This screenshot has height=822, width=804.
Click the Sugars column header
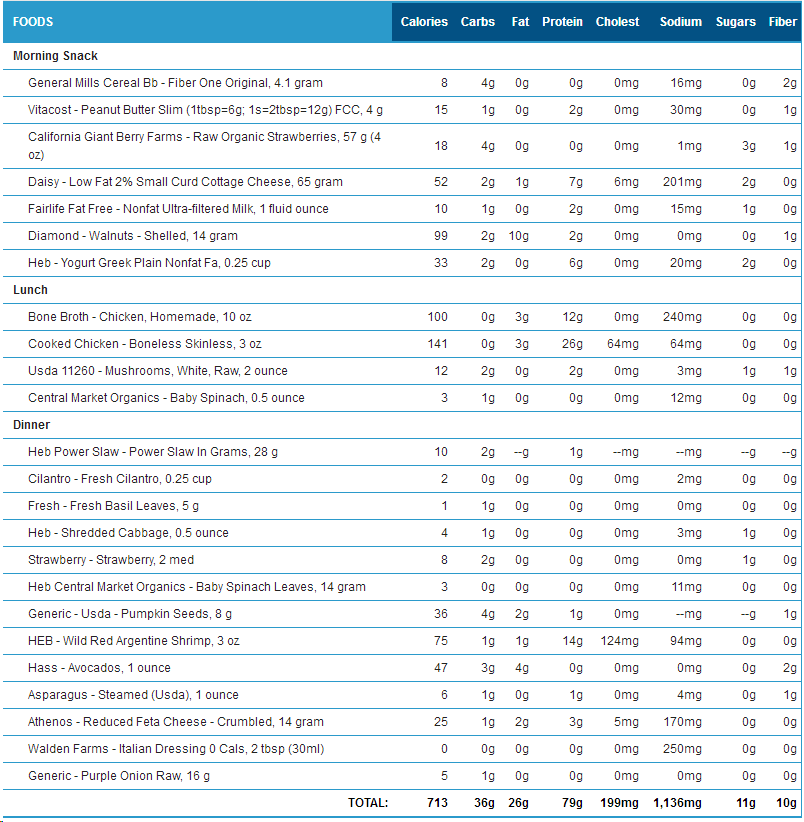(x=735, y=22)
